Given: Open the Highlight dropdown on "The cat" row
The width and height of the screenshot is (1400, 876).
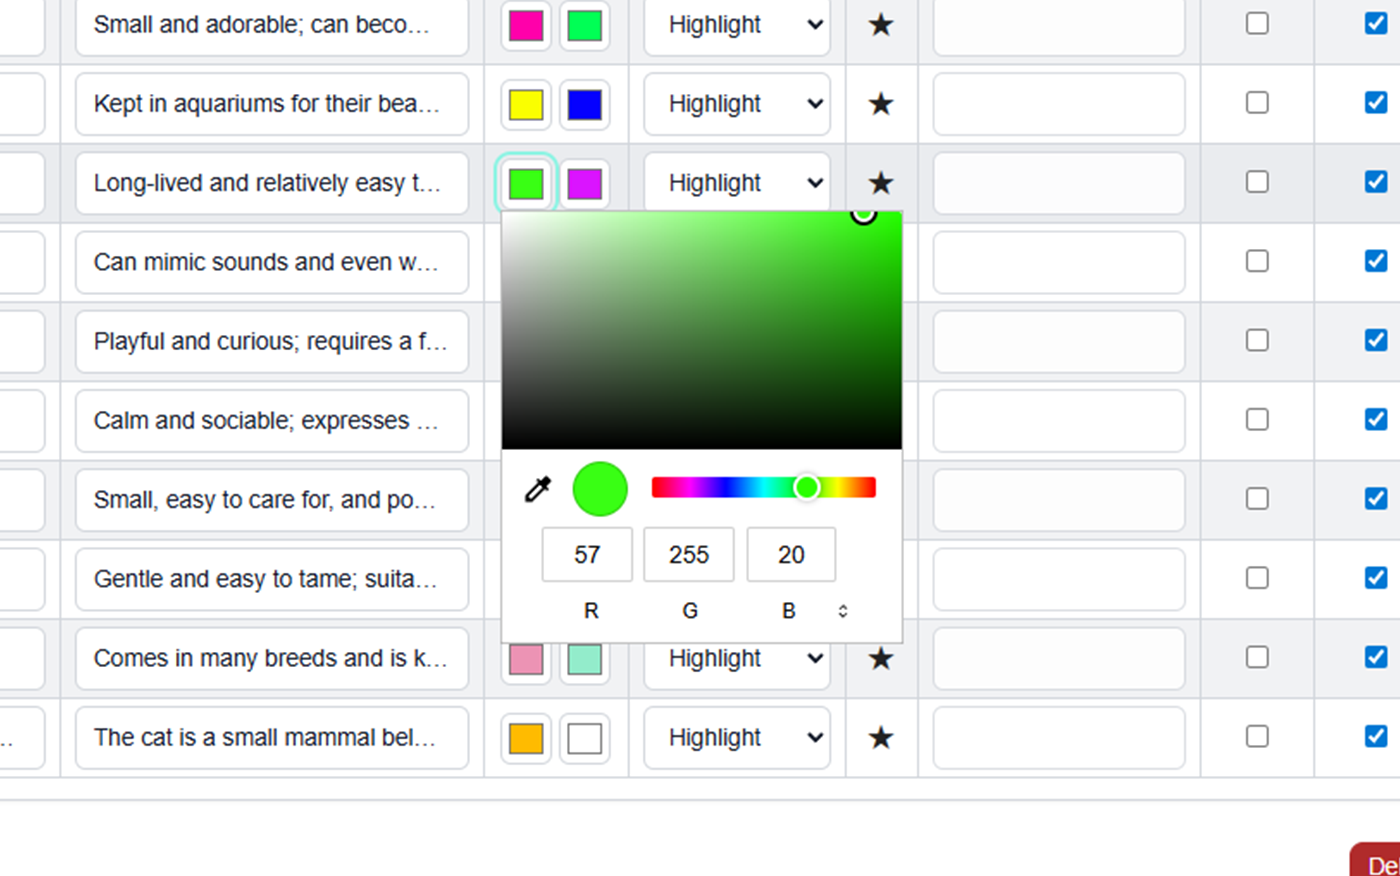Looking at the screenshot, I should [x=736, y=737].
